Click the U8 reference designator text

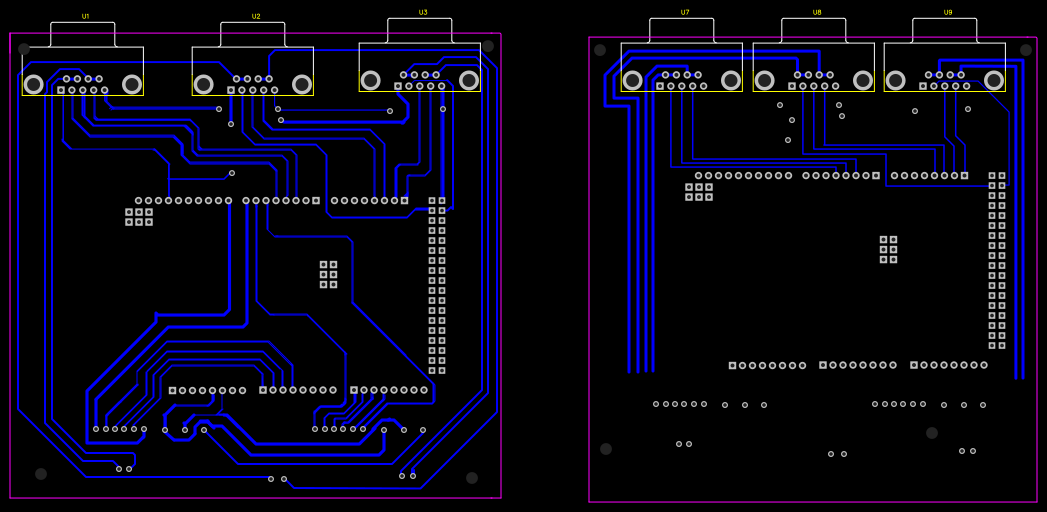(x=817, y=13)
